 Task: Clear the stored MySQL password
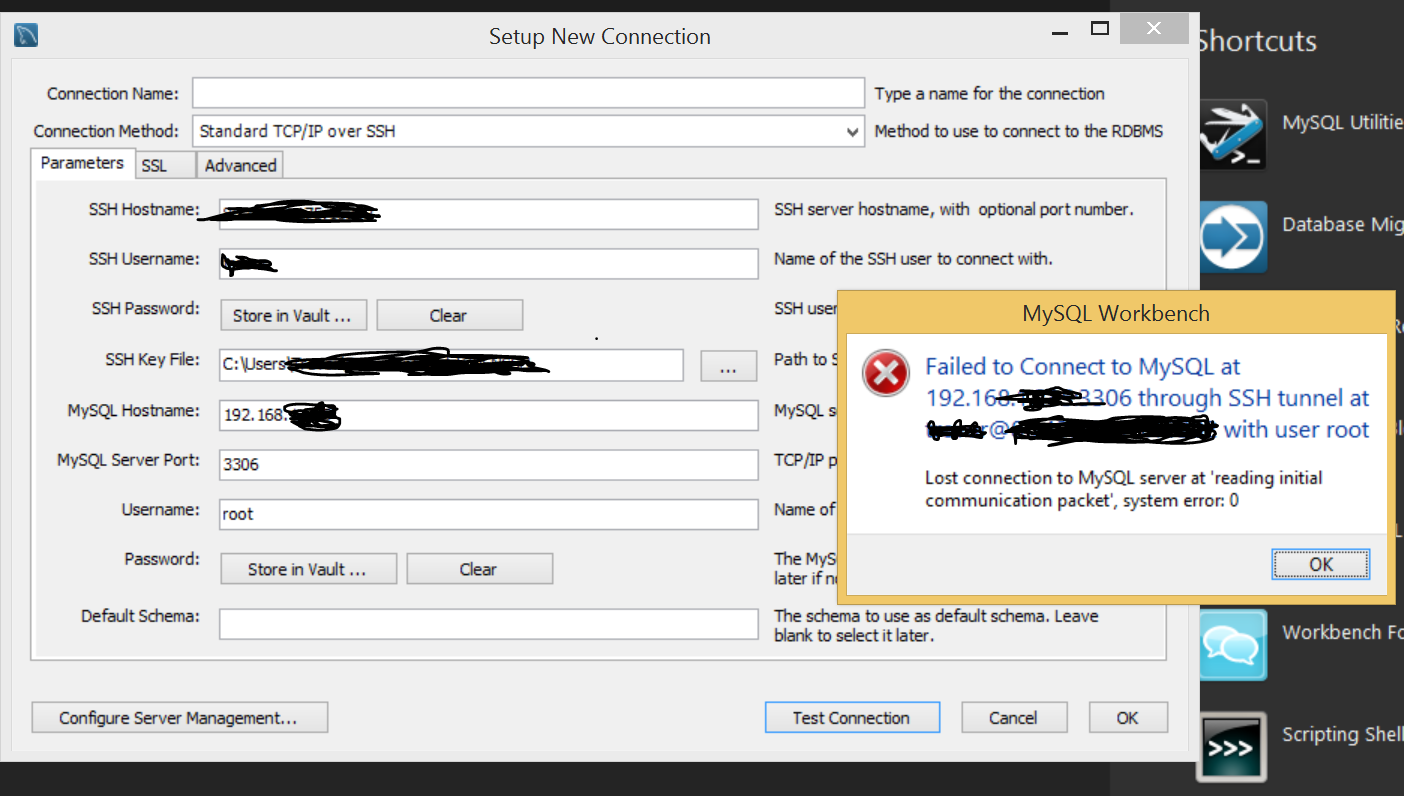click(x=479, y=569)
